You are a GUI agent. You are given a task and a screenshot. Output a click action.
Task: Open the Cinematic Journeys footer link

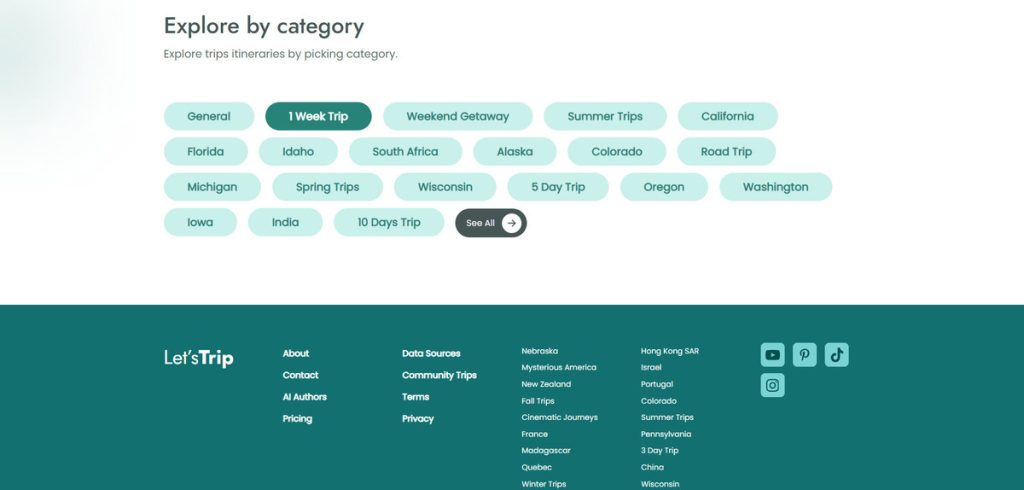pyautogui.click(x=559, y=418)
